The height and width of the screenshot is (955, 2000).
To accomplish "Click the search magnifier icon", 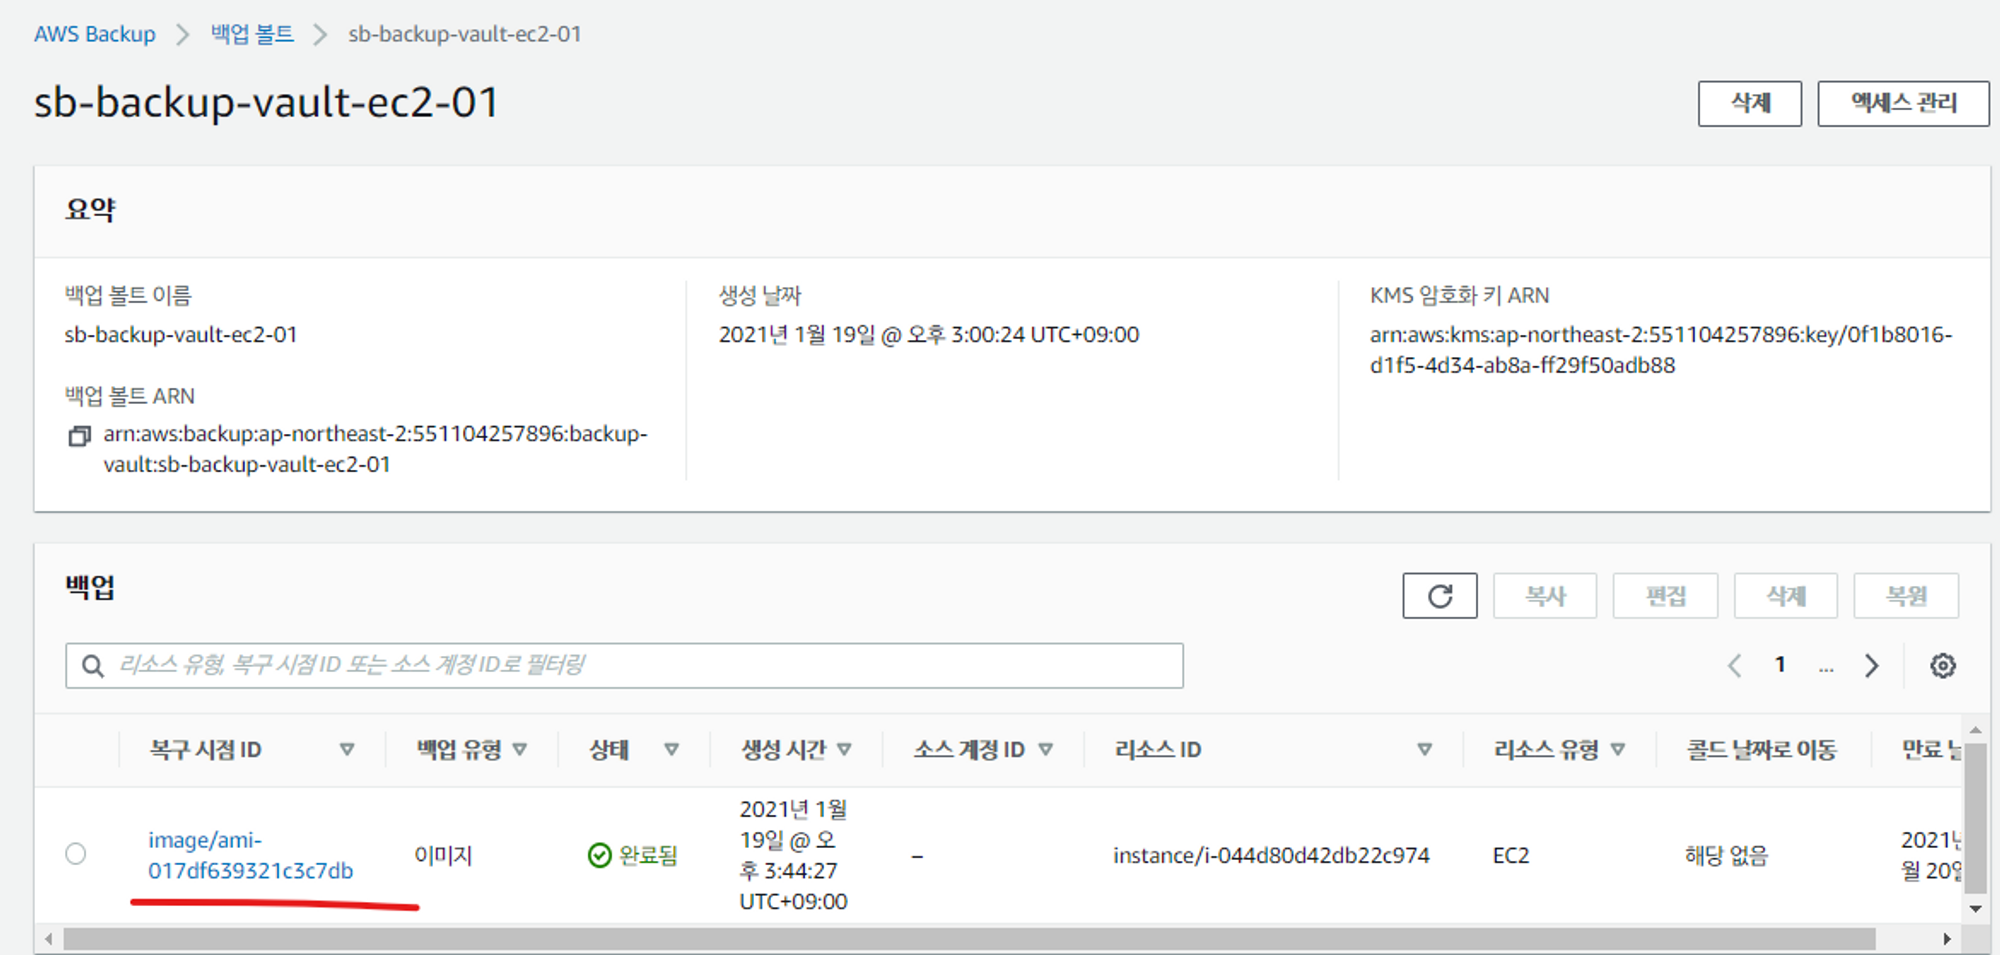I will coord(93,666).
